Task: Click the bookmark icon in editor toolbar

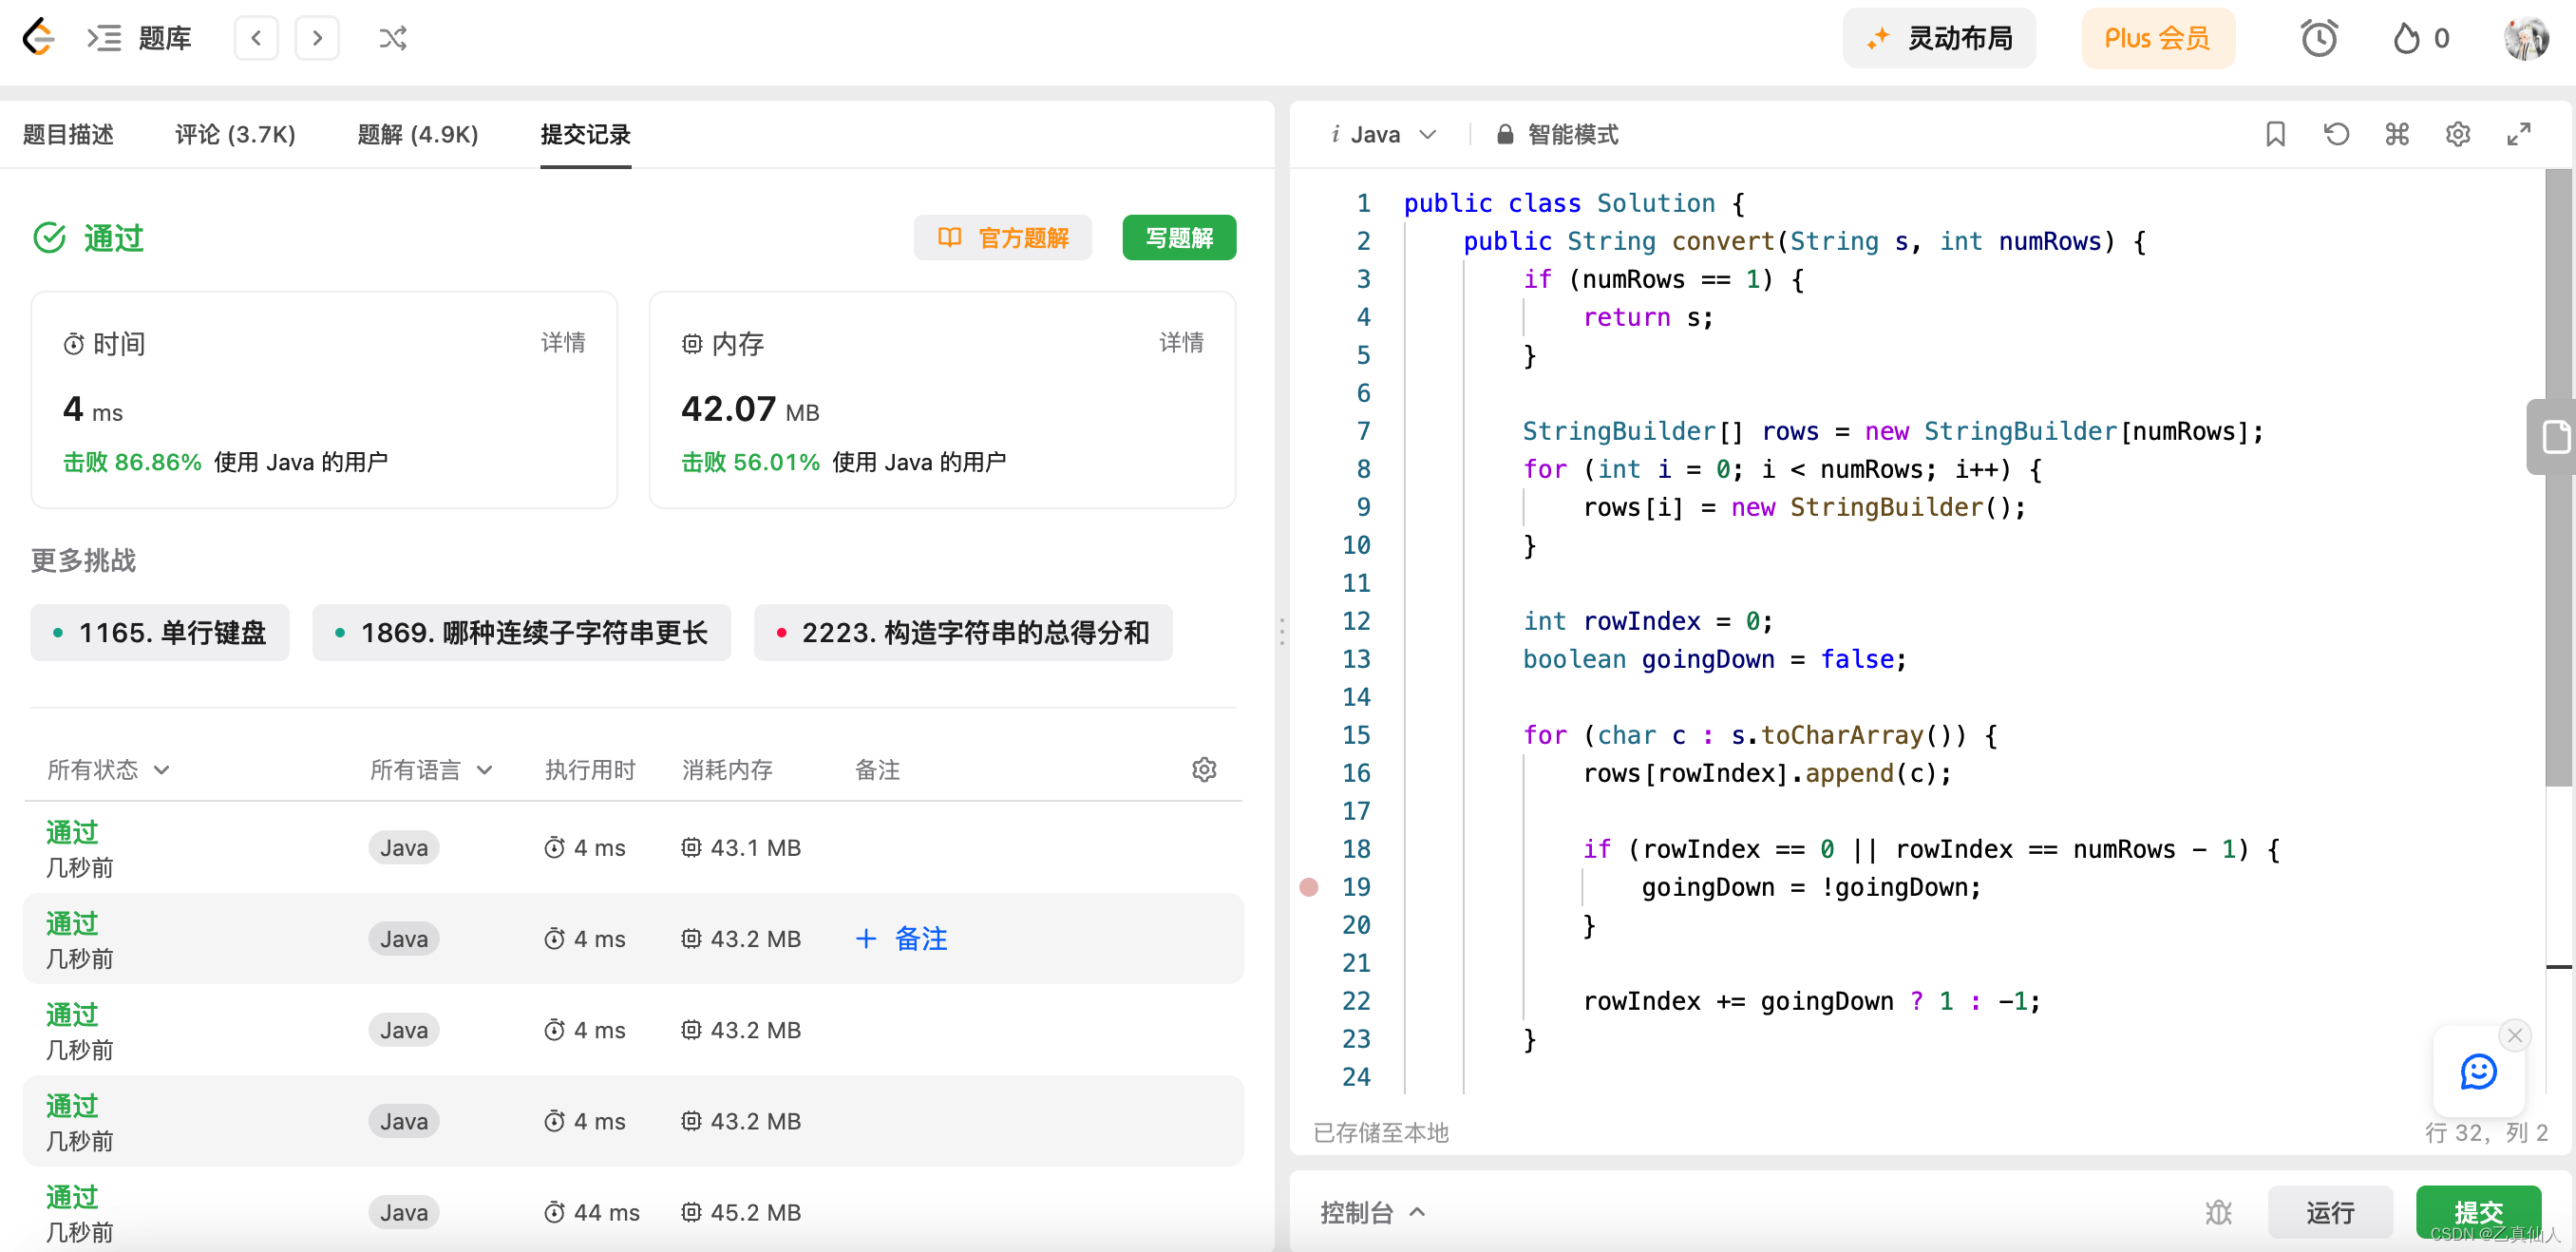Action: click(x=2275, y=134)
